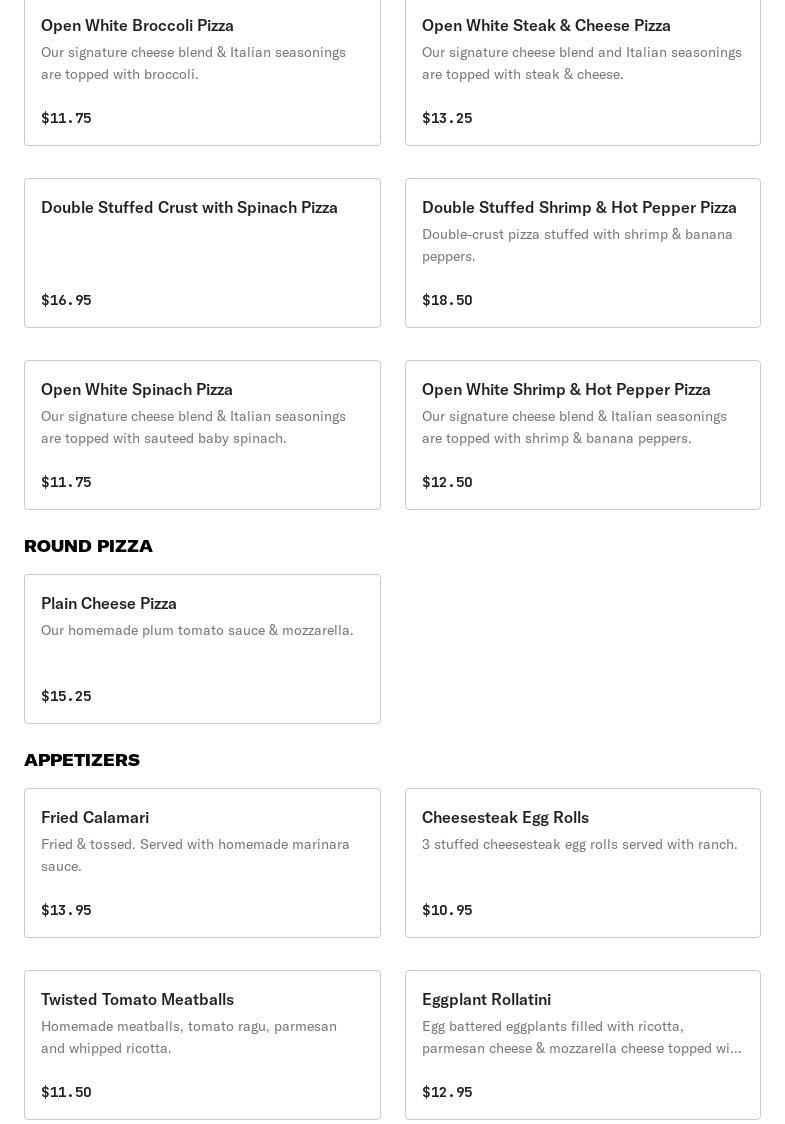Open the Open White Broccoli Pizza item
Viewport: 785px width, 1124px height.
tap(202, 70)
